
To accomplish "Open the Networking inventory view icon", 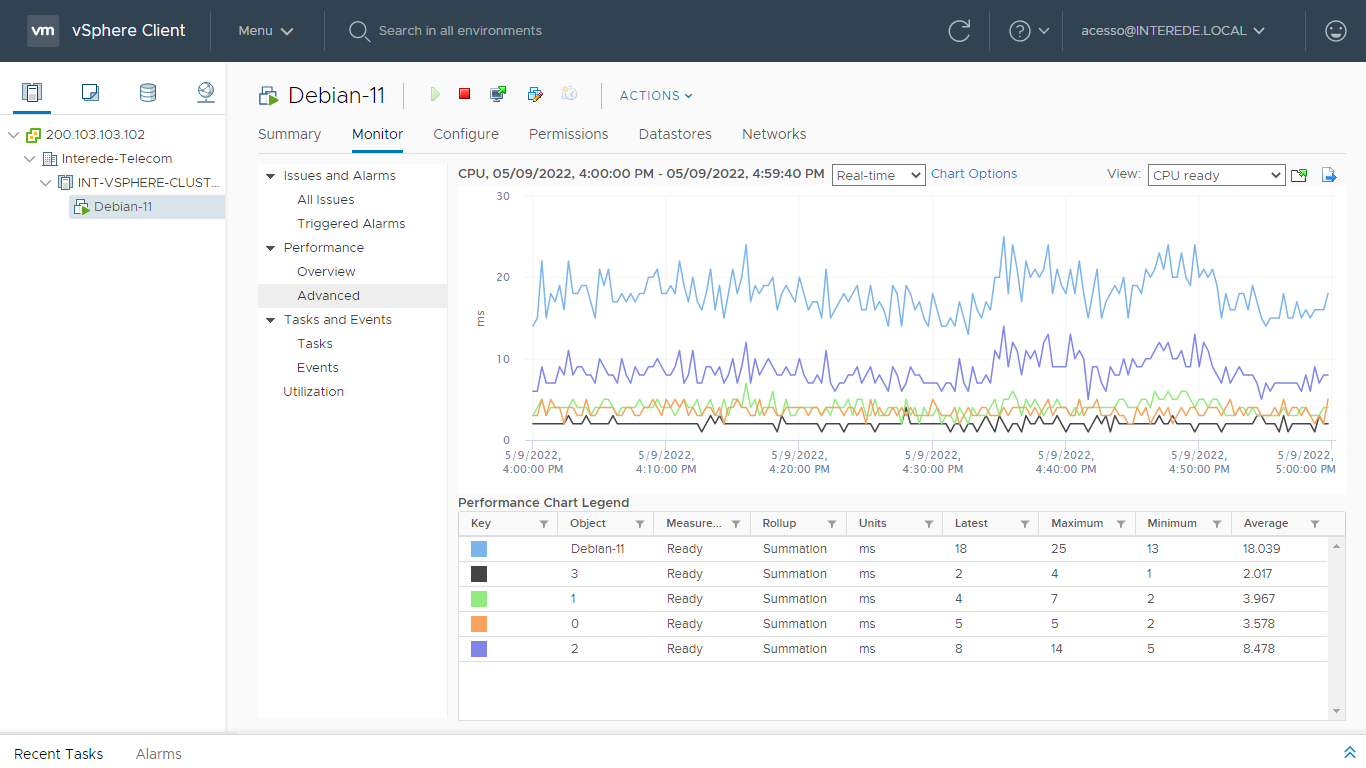I will [x=206, y=93].
